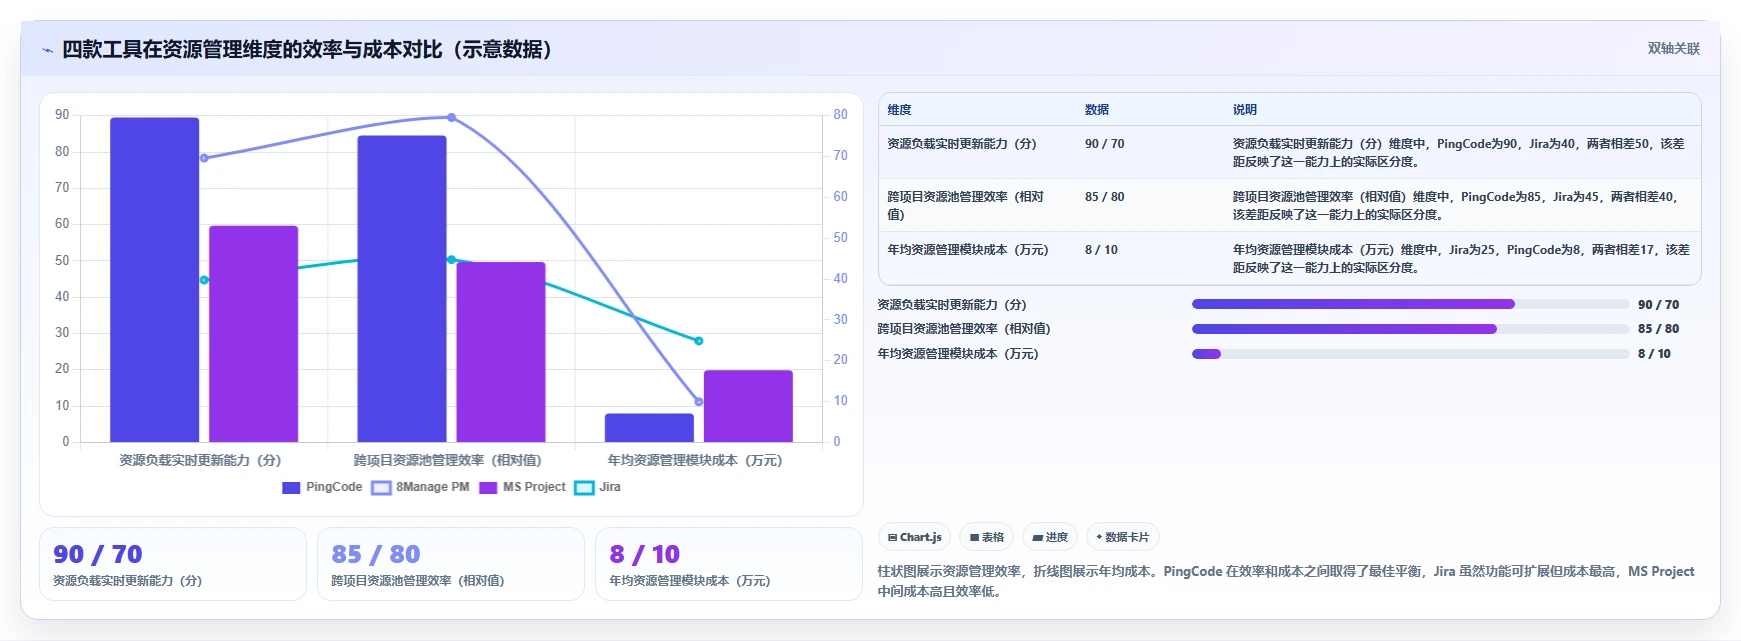The width and height of the screenshot is (1741, 641).
Task: Click table cell value 8 / 10
Action: click(1101, 250)
